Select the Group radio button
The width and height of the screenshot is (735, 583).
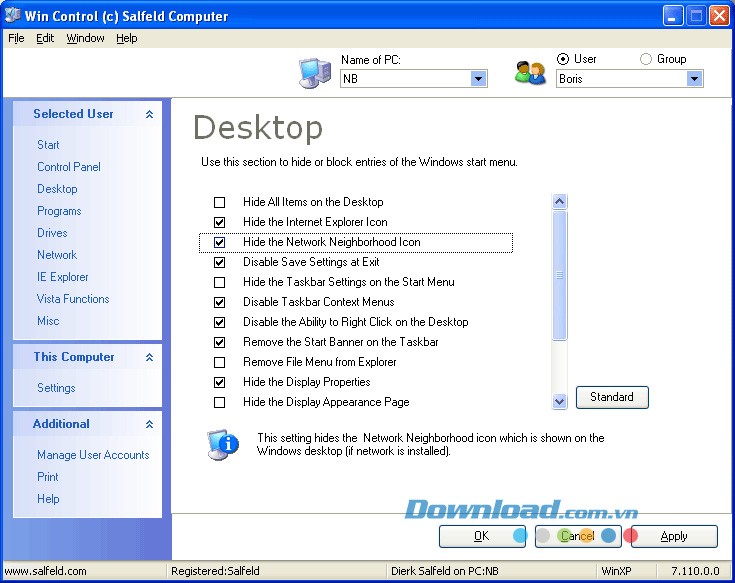(x=645, y=59)
